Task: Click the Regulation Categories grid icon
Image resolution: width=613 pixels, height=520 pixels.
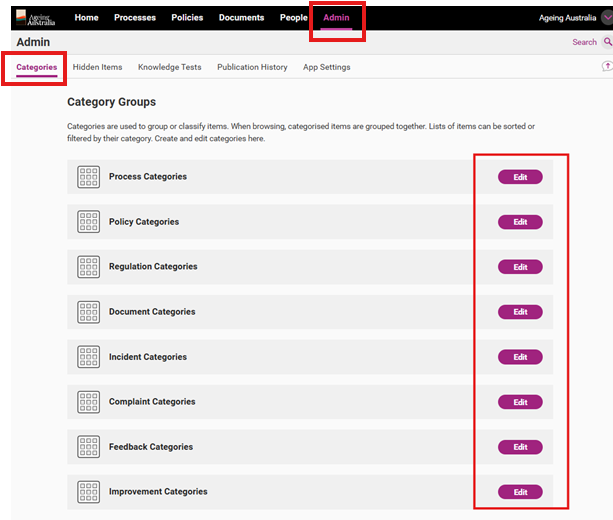Action: click(x=89, y=267)
